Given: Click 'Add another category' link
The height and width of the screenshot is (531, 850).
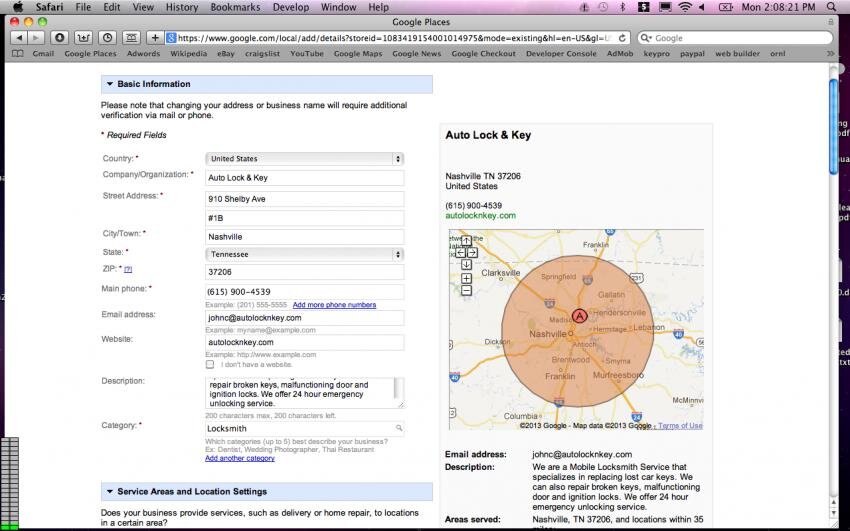Looking at the screenshot, I should pyautogui.click(x=240, y=458).
